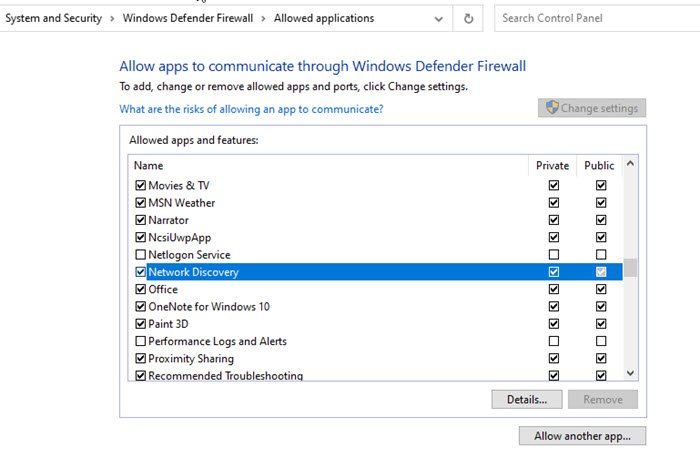The width and height of the screenshot is (700, 458).
Task: Select the Office entry in the list
Action: pos(163,289)
